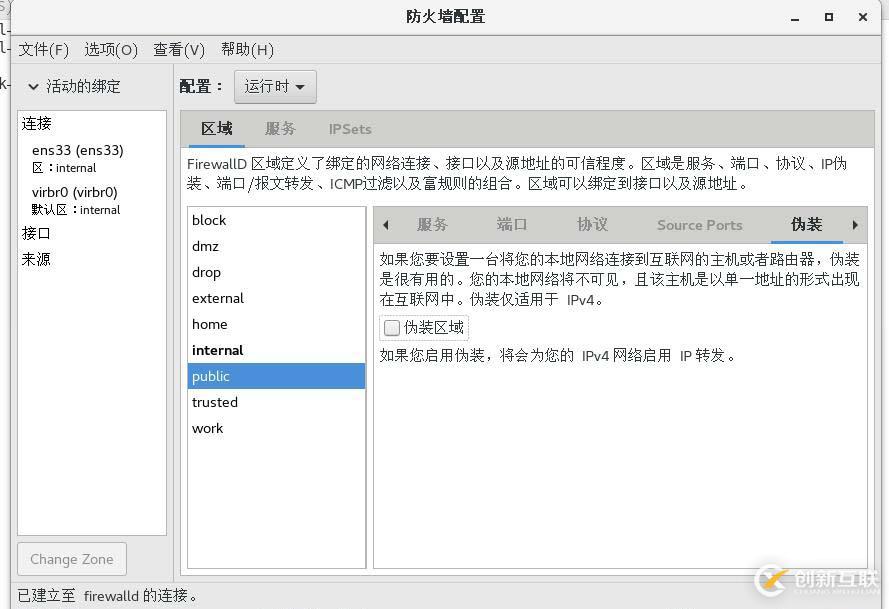Viewport: 889px width, 609px height.
Task: Select the external zone
Action: click(x=276, y=298)
